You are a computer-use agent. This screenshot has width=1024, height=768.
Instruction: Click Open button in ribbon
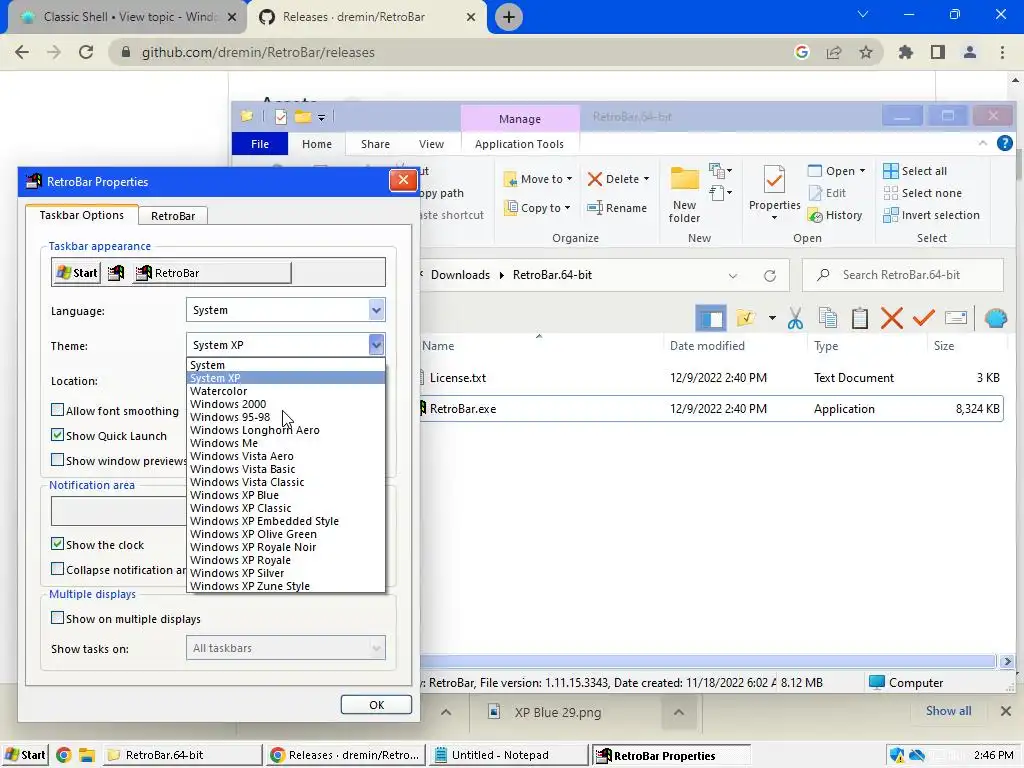click(x=837, y=171)
